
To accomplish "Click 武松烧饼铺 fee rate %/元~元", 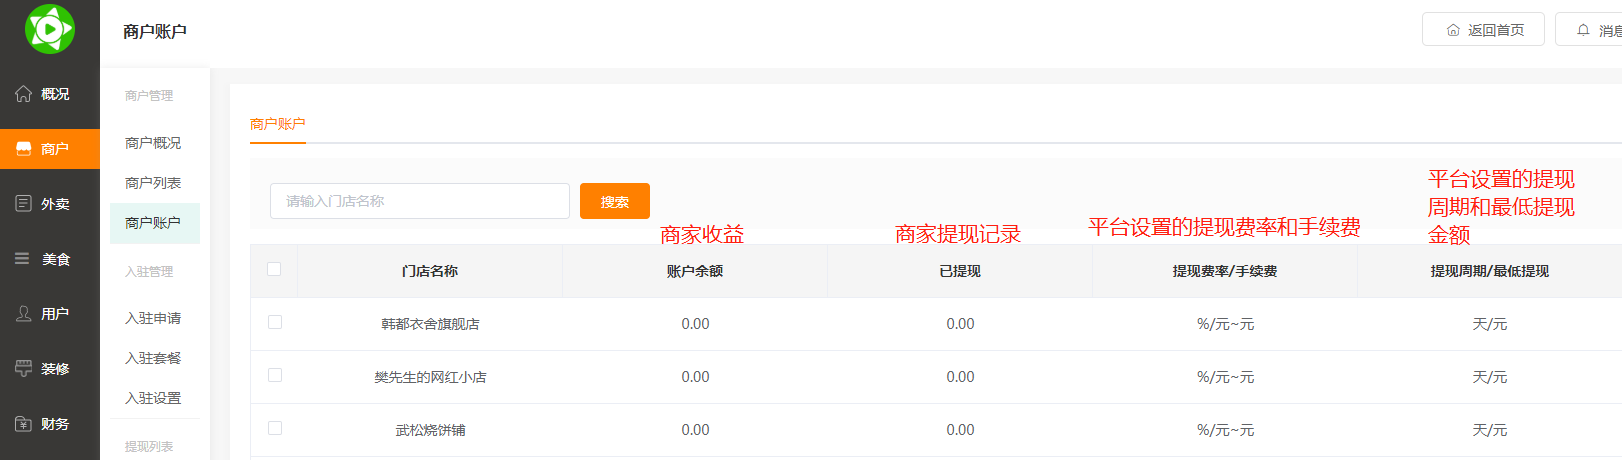I will click(x=1225, y=430).
